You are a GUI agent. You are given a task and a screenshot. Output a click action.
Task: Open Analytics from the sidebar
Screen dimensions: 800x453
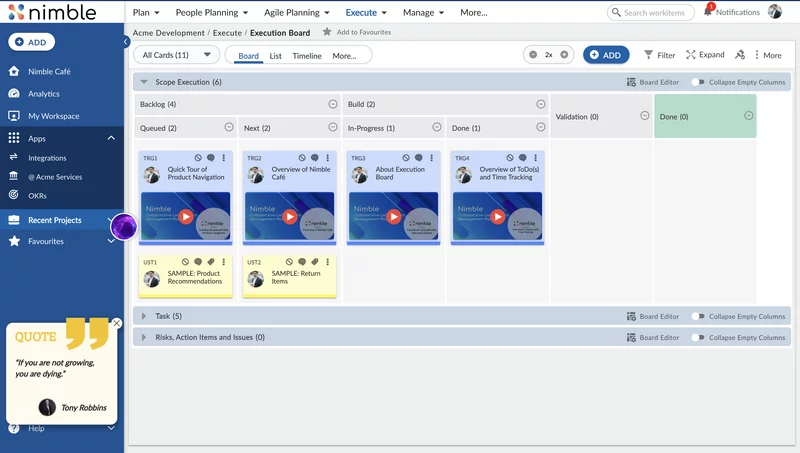[43, 94]
